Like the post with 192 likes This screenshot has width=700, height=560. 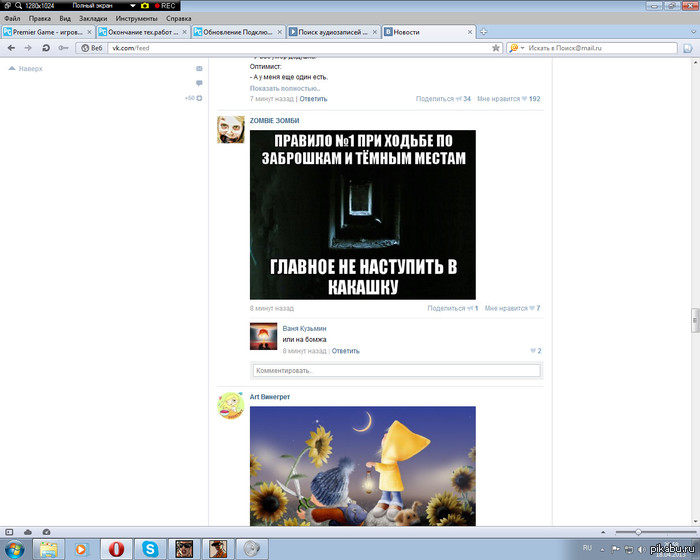coord(508,99)
